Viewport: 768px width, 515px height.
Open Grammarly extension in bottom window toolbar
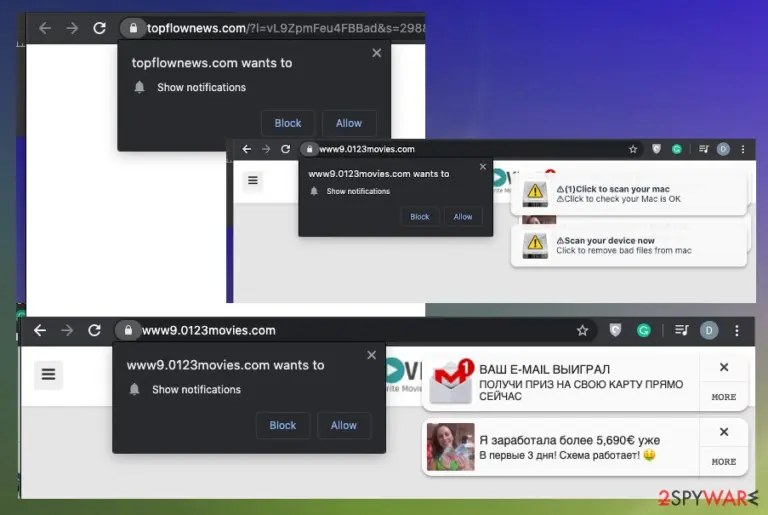(644, 331)
